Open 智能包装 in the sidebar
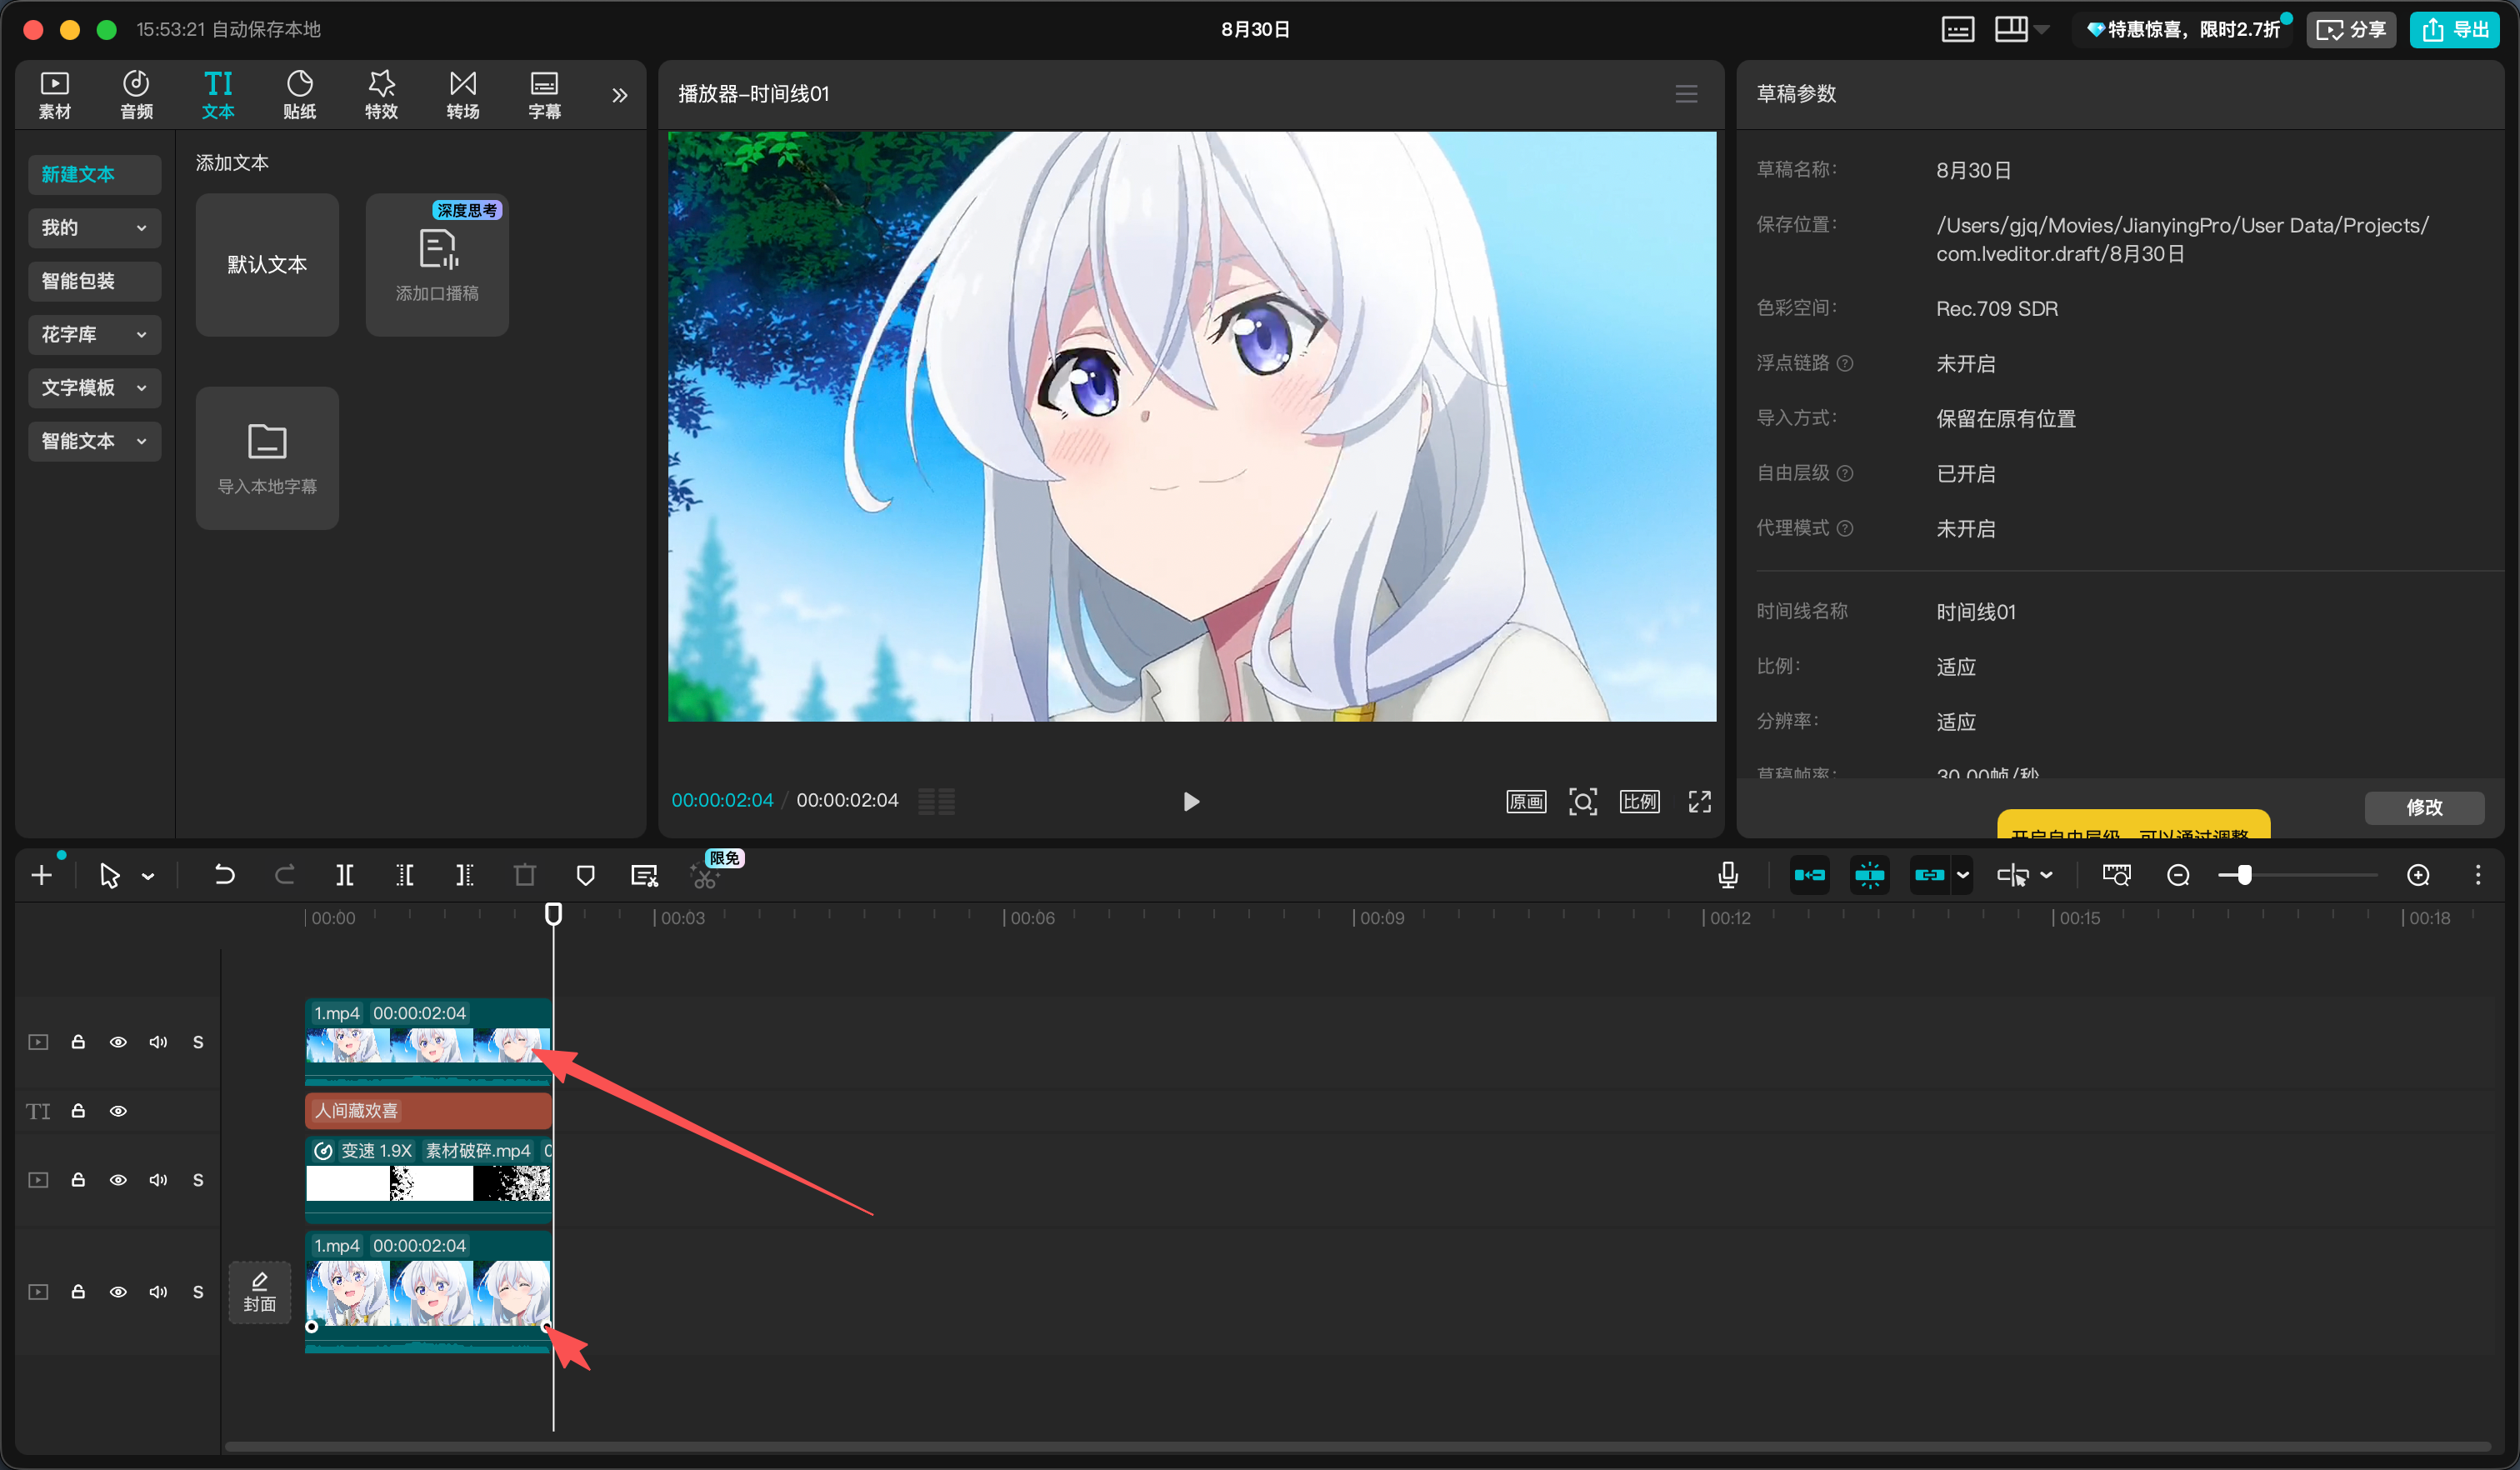The height and width of the screenshot is (1470, 2520). pos(95,281)
